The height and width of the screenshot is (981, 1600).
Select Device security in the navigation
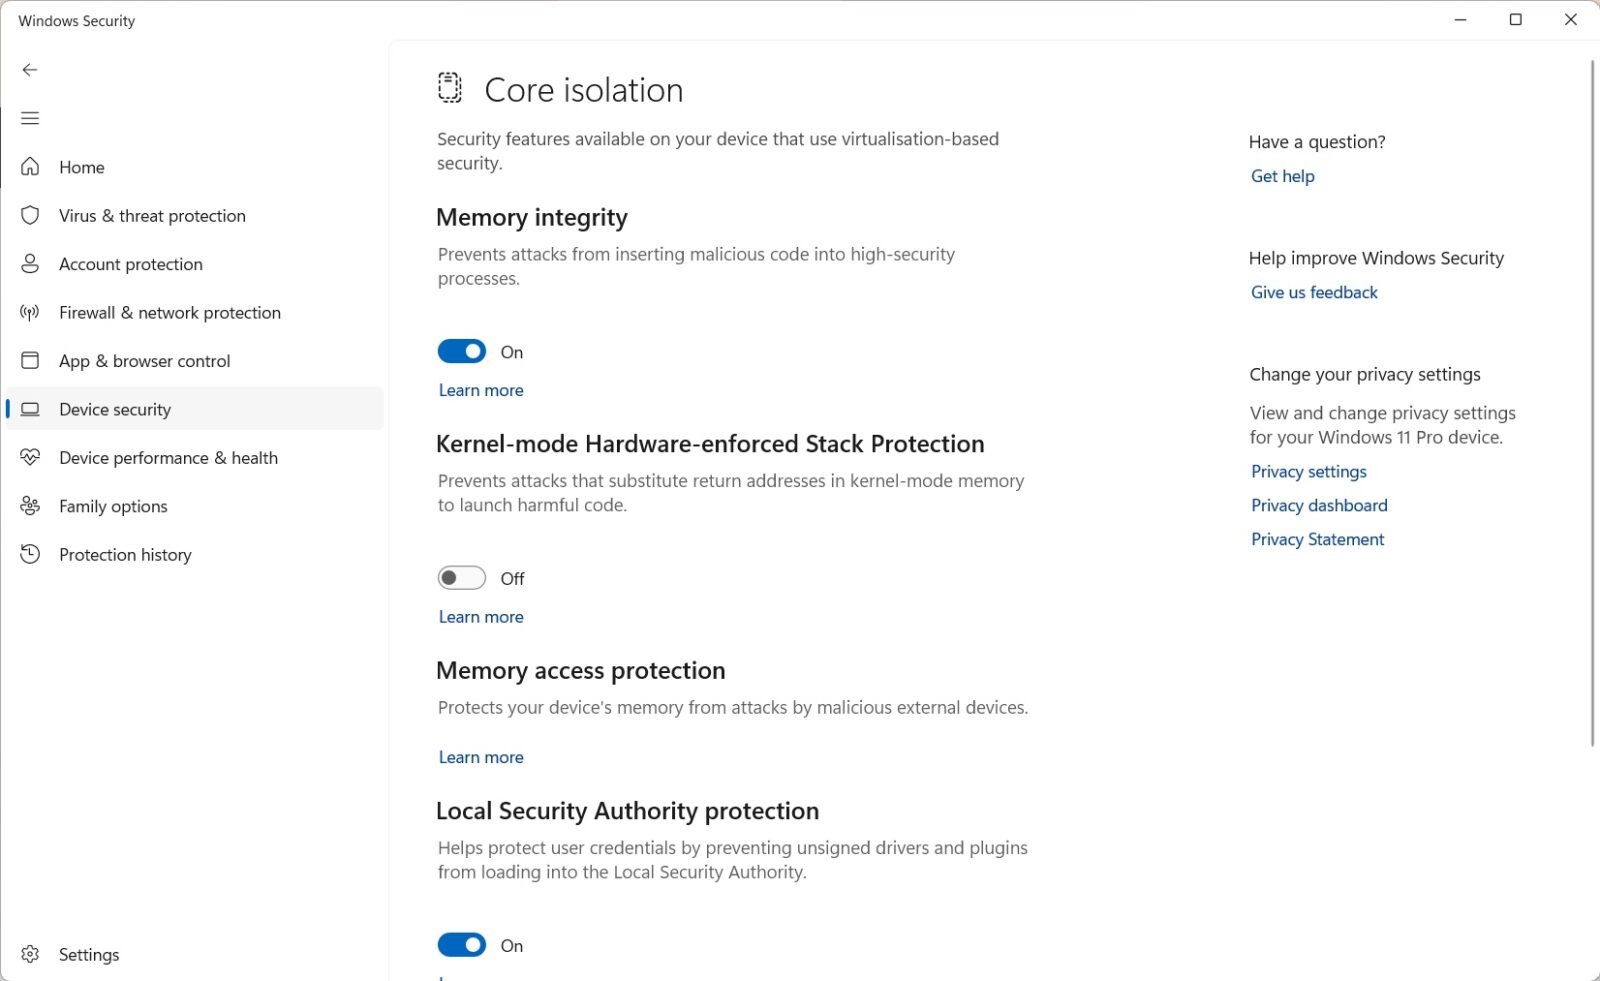coord(115,408)
